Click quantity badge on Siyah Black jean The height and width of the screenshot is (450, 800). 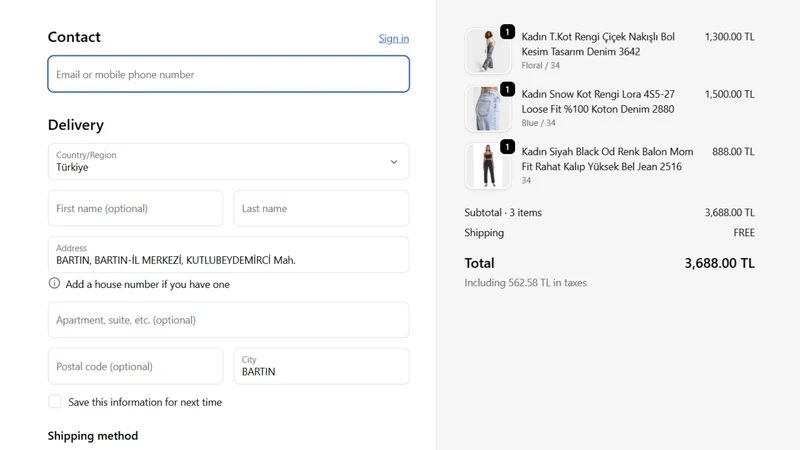coord(507,147)
